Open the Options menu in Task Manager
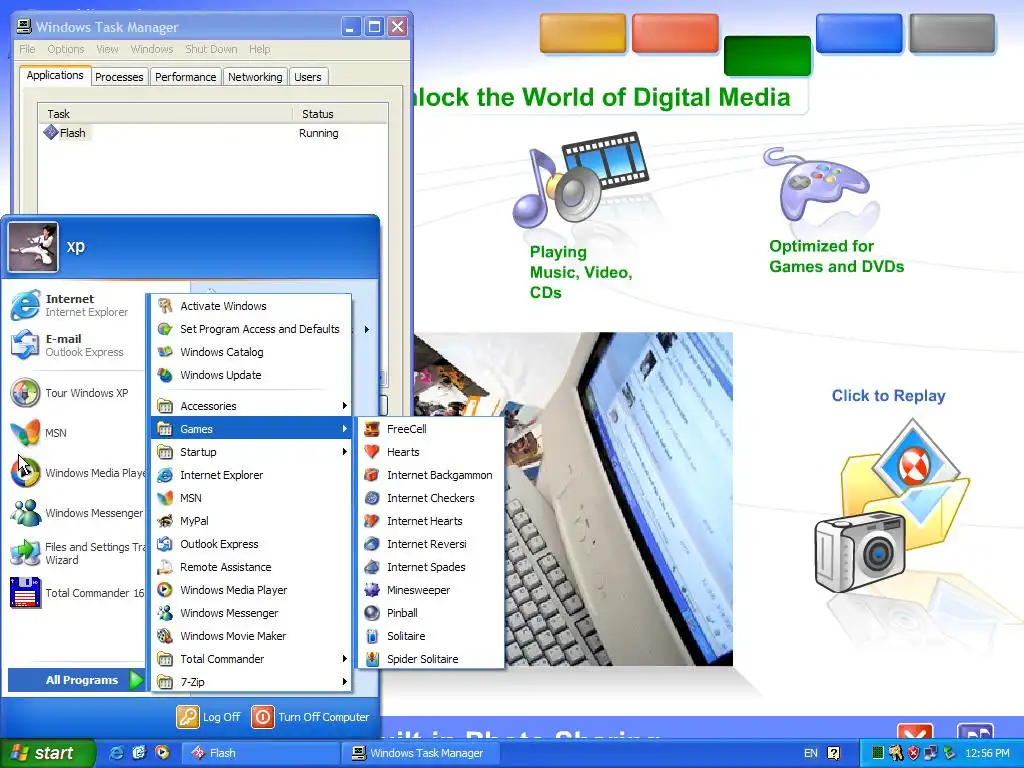 [x=65, y=49]
